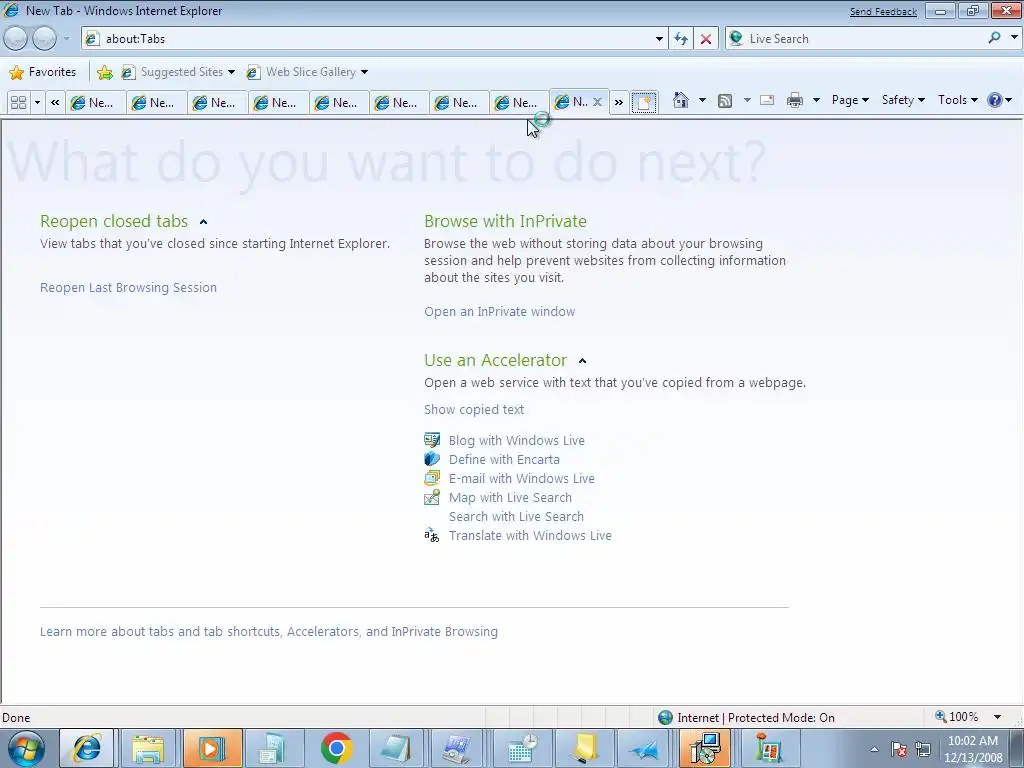1024x768 pixels.
Task: Run a search with the magnifier icon
Action: pyautogui.click(x=994, y=38)
